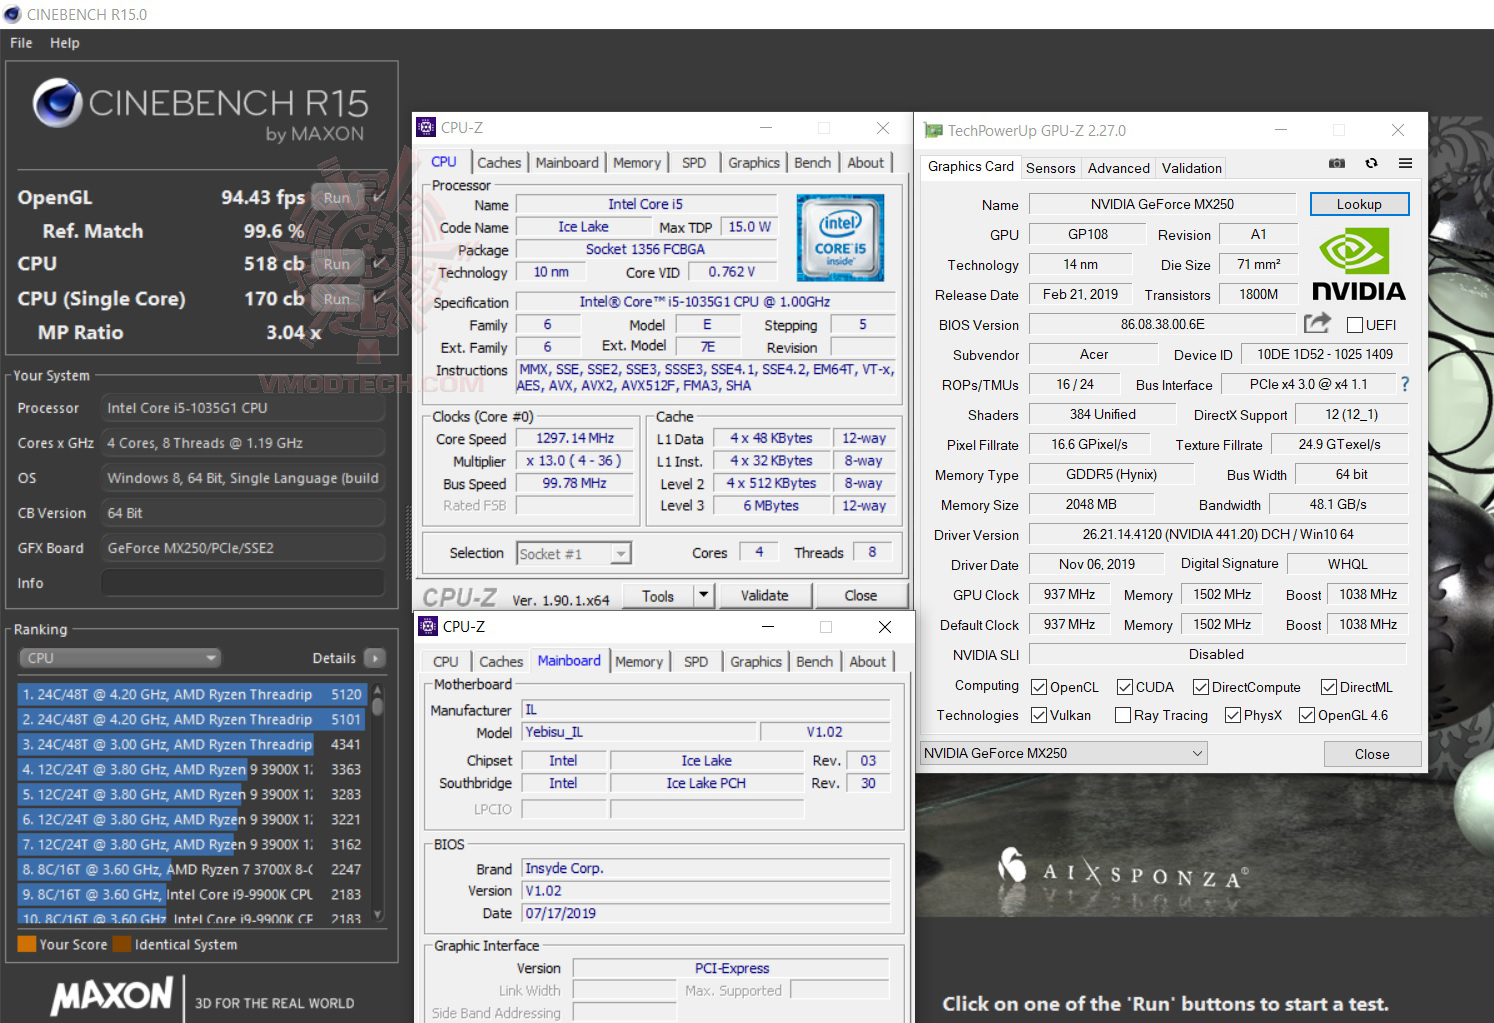Viewport: 1494px width, 1023px height.
Task: Click the Lookup button in GPU-Z
Action: pyautogui.click(x=1359, y=204)
